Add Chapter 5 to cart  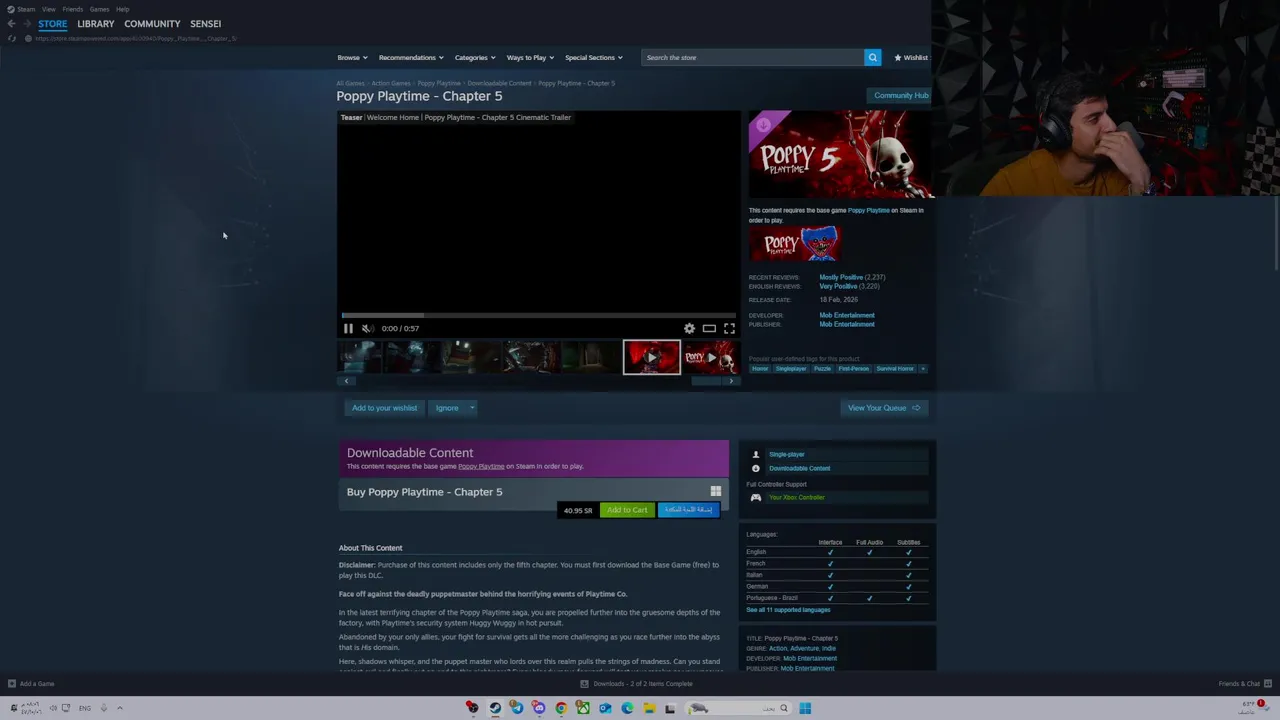point(627,510)
